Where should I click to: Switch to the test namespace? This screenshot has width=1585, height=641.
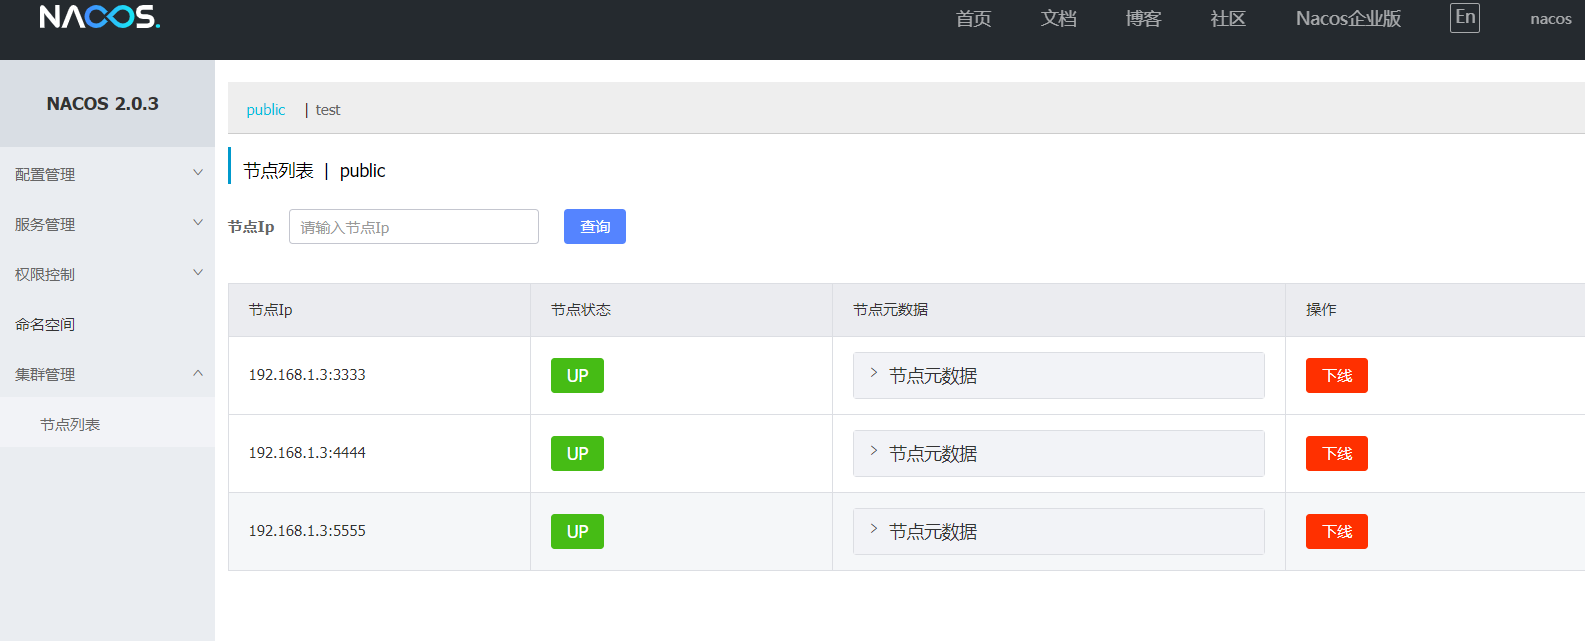tap(328, 110)
